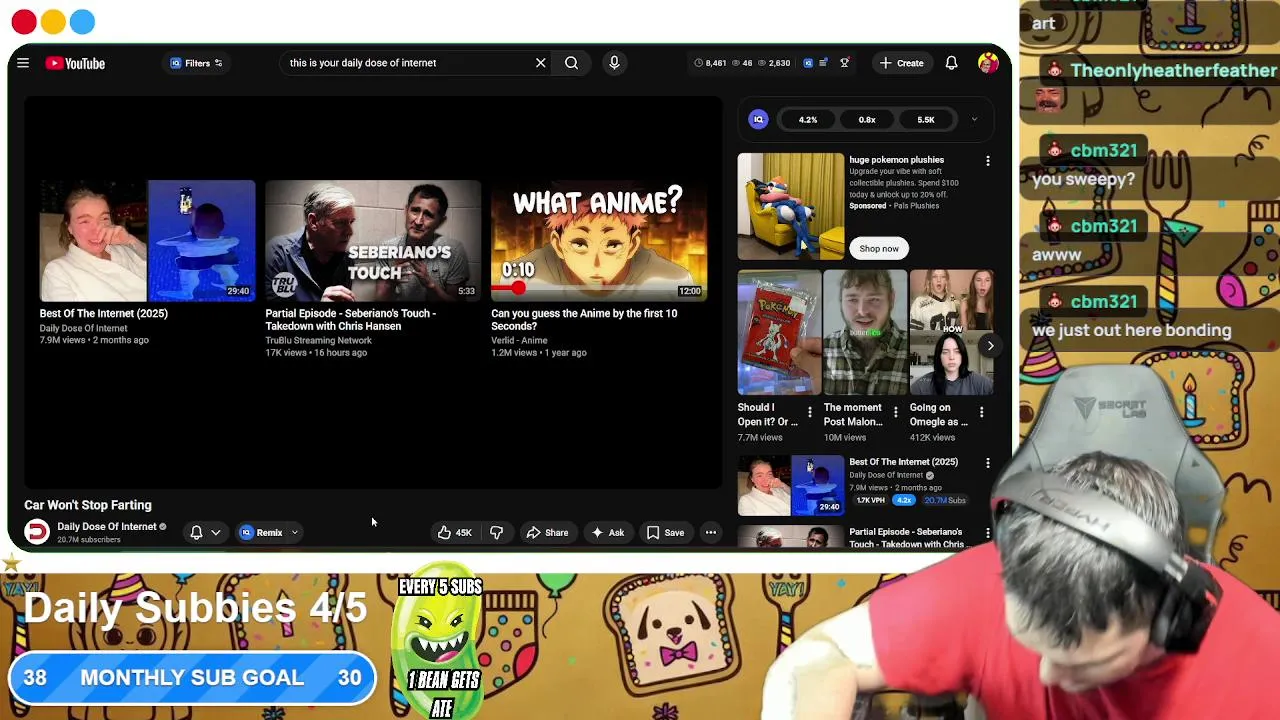Screen dimensions: 1280x720
Task: Click cbm321 'we just out here bonding' username
Action: click(x=1103, y=301)
